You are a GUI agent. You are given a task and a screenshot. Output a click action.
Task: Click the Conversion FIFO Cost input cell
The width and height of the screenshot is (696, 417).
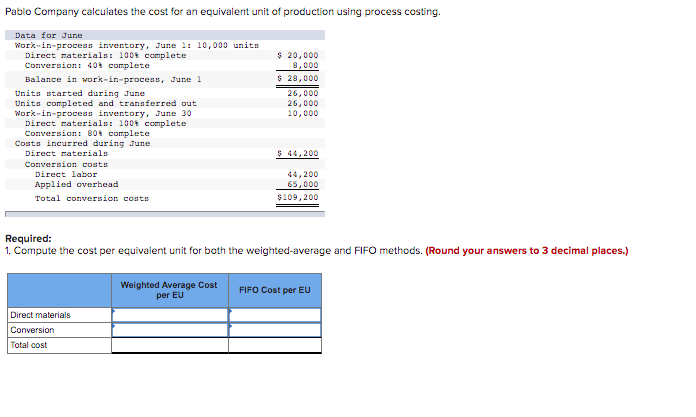pos(275,330)
